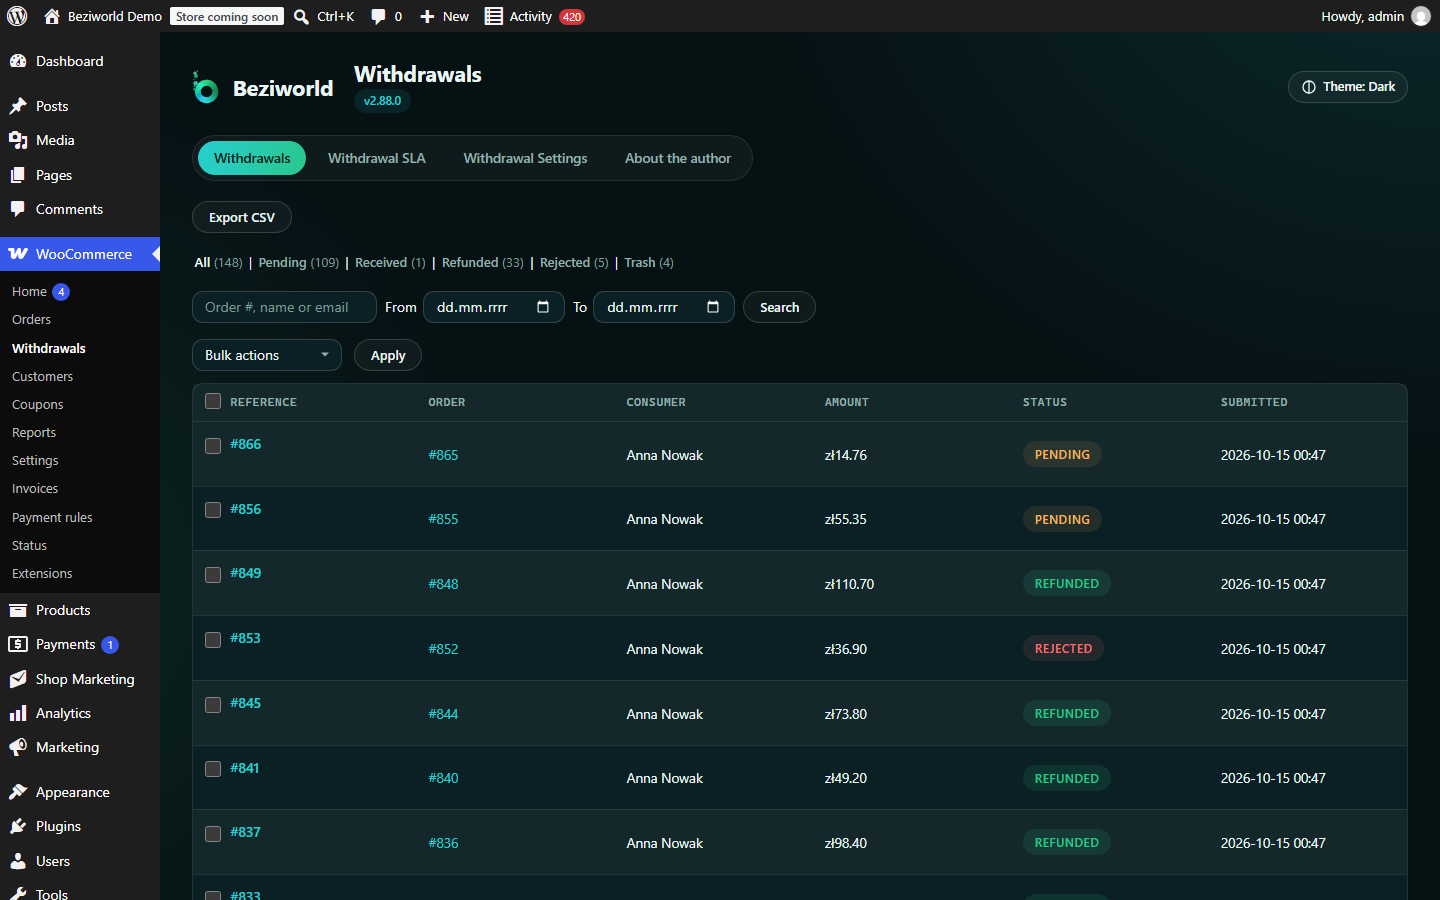Click the From date input field

[494, 307]
